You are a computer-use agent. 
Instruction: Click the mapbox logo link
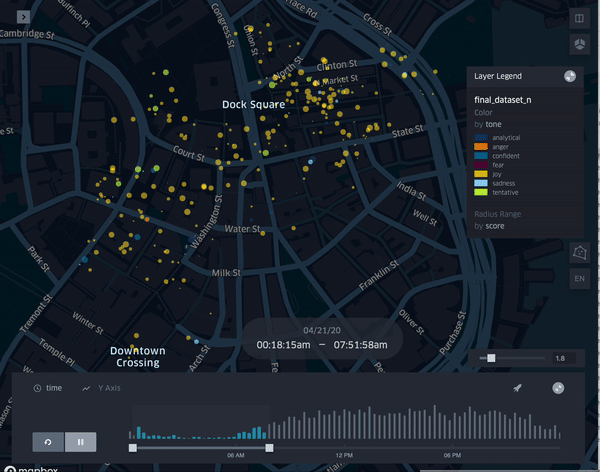(32, 469)
